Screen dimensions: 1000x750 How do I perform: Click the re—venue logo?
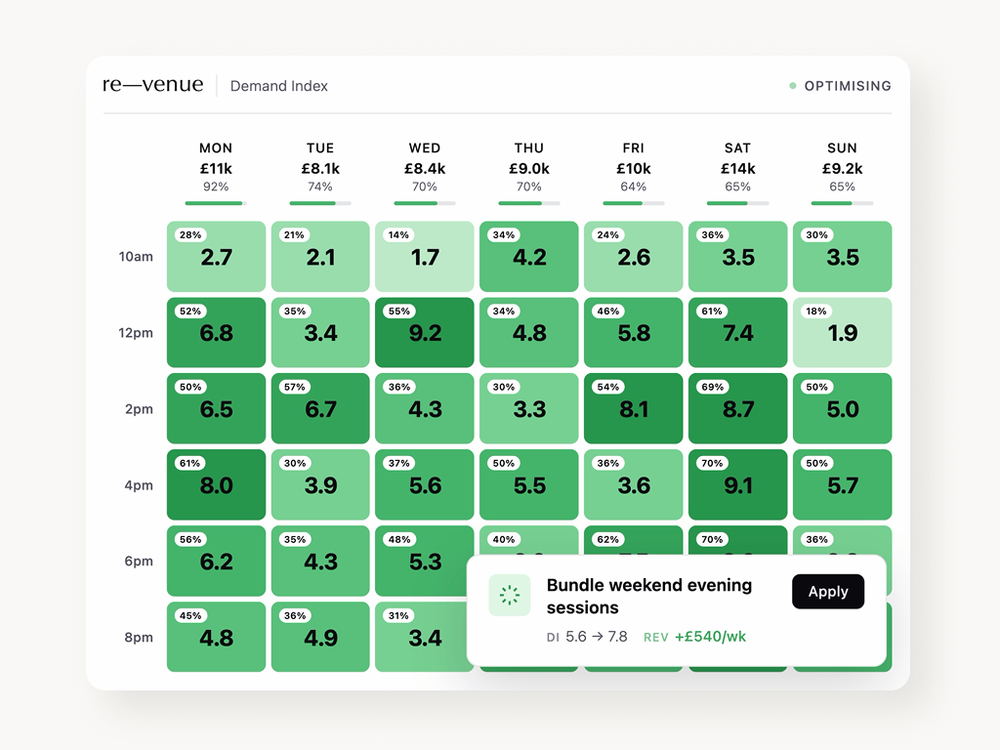[x=153, y=85]
